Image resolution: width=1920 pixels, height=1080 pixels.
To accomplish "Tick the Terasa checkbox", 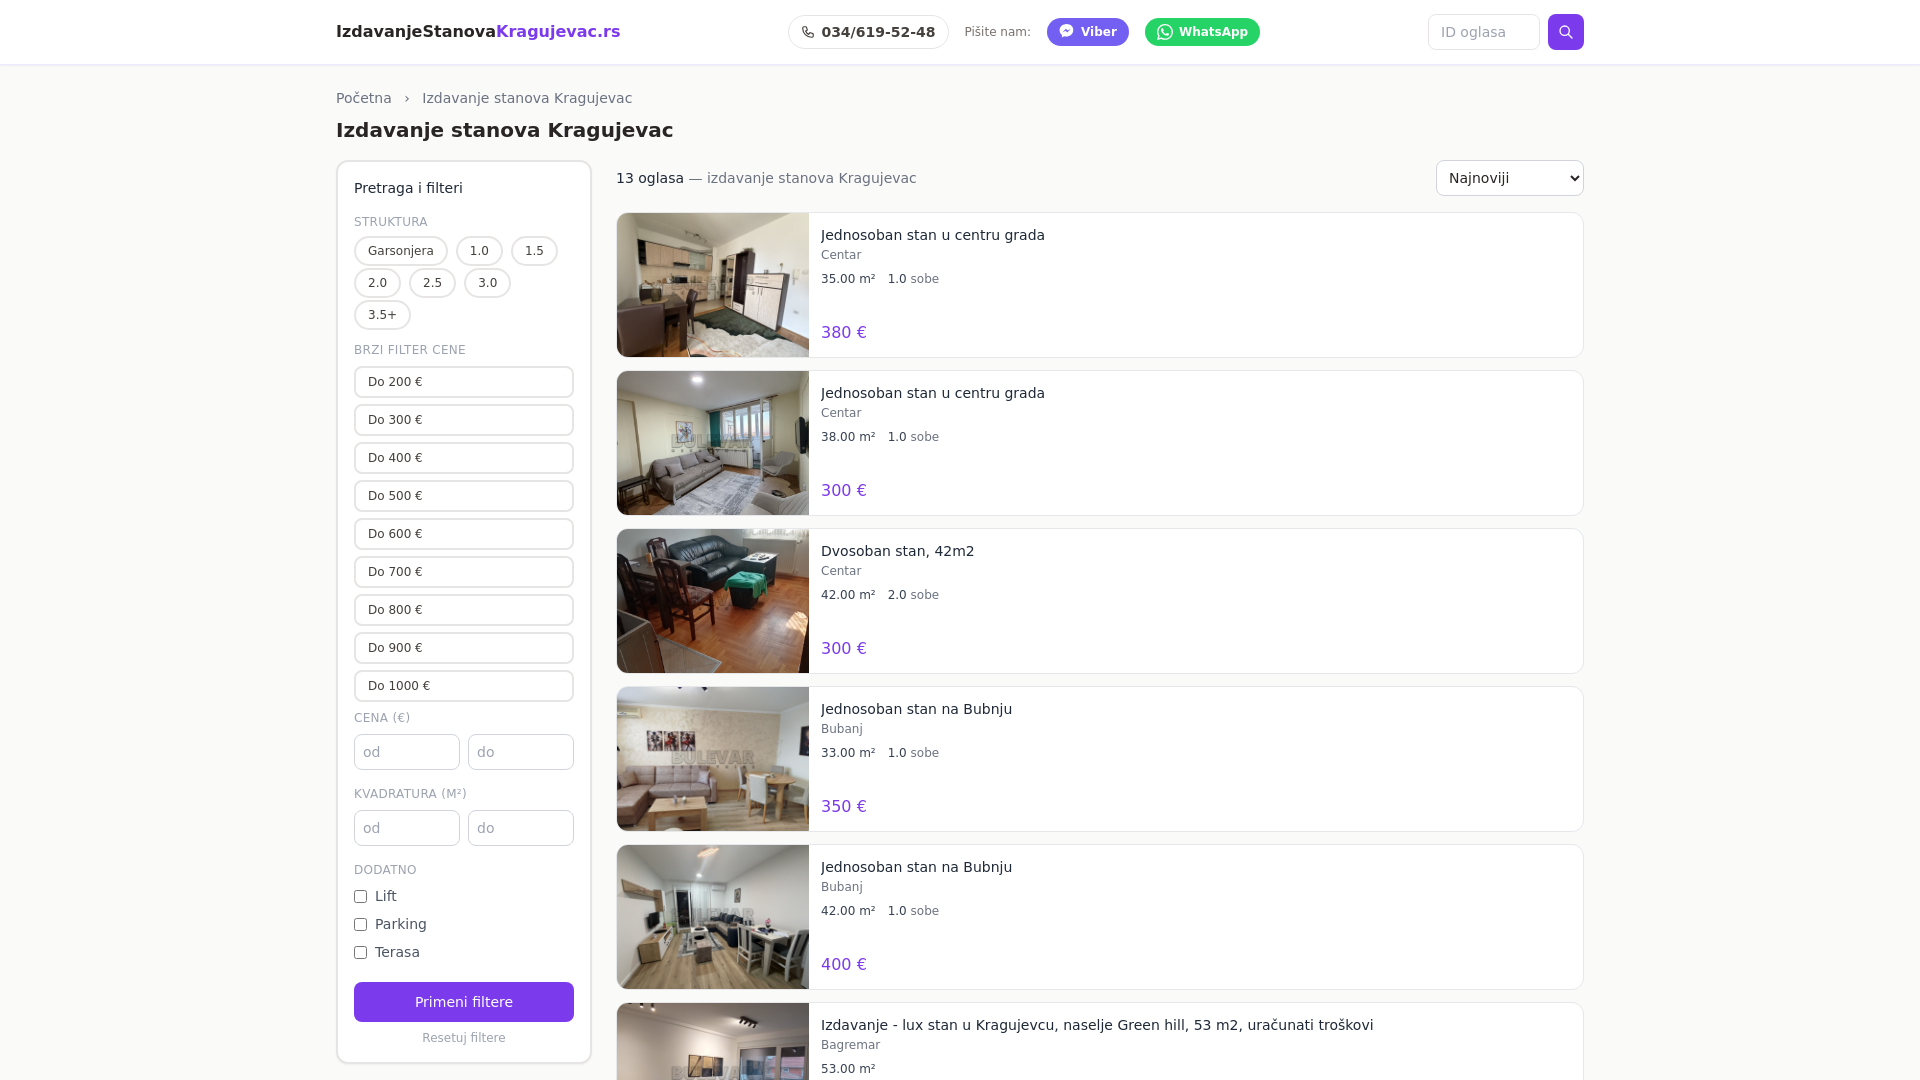I will click(361, 953).
